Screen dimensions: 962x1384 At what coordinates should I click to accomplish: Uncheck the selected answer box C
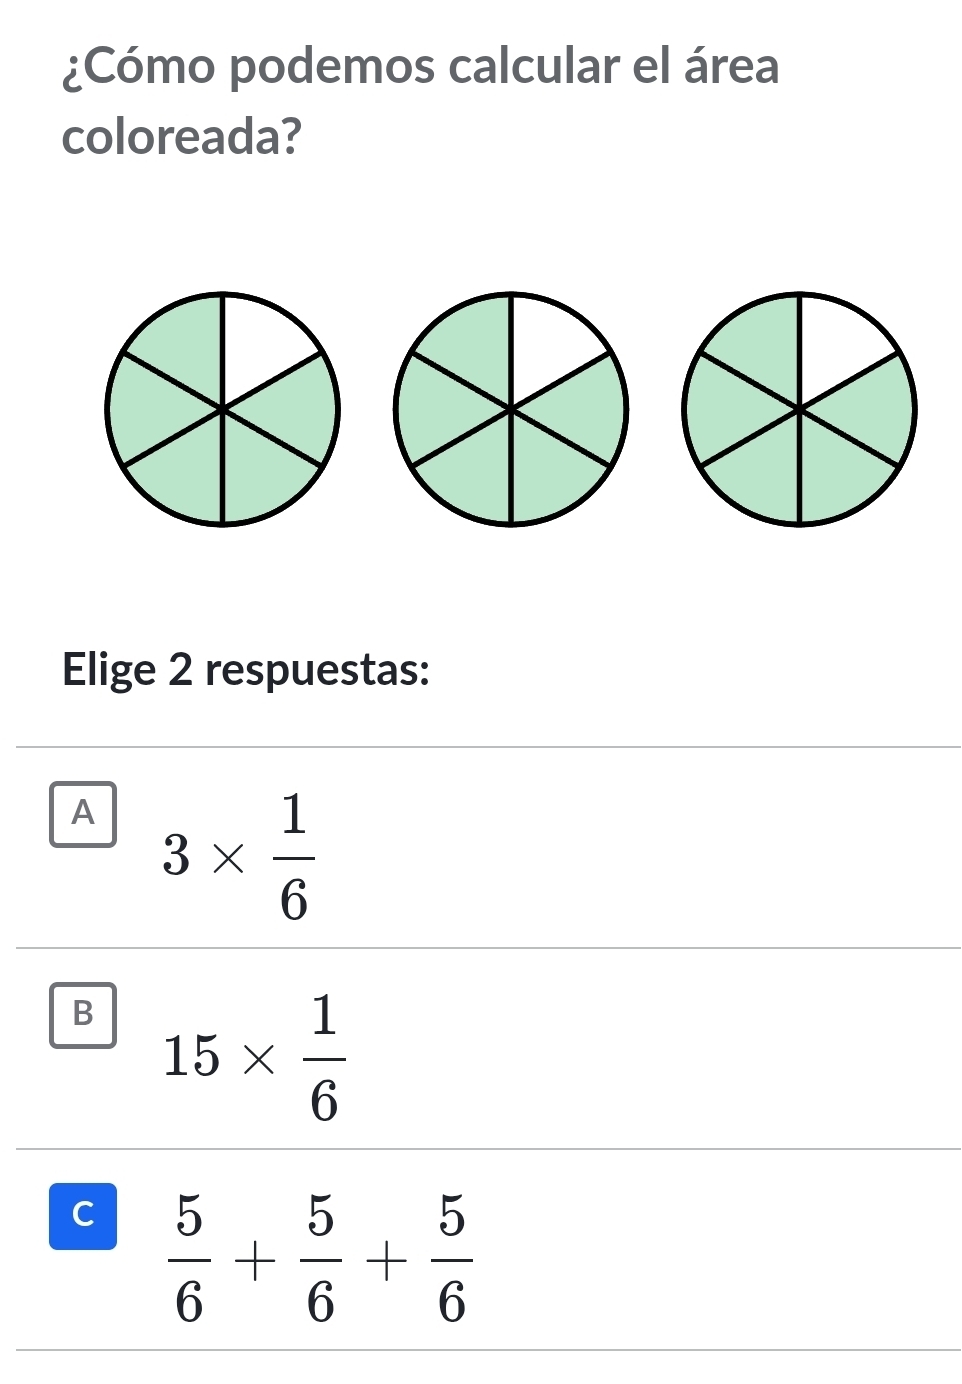[83, 1216]
